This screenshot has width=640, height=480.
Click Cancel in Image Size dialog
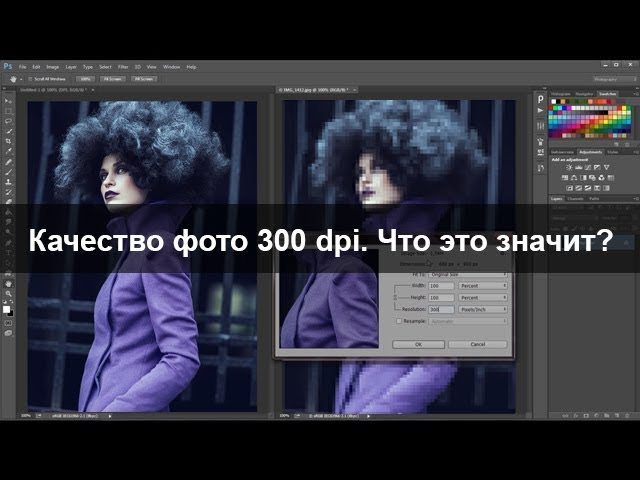[x=478, y=344]
